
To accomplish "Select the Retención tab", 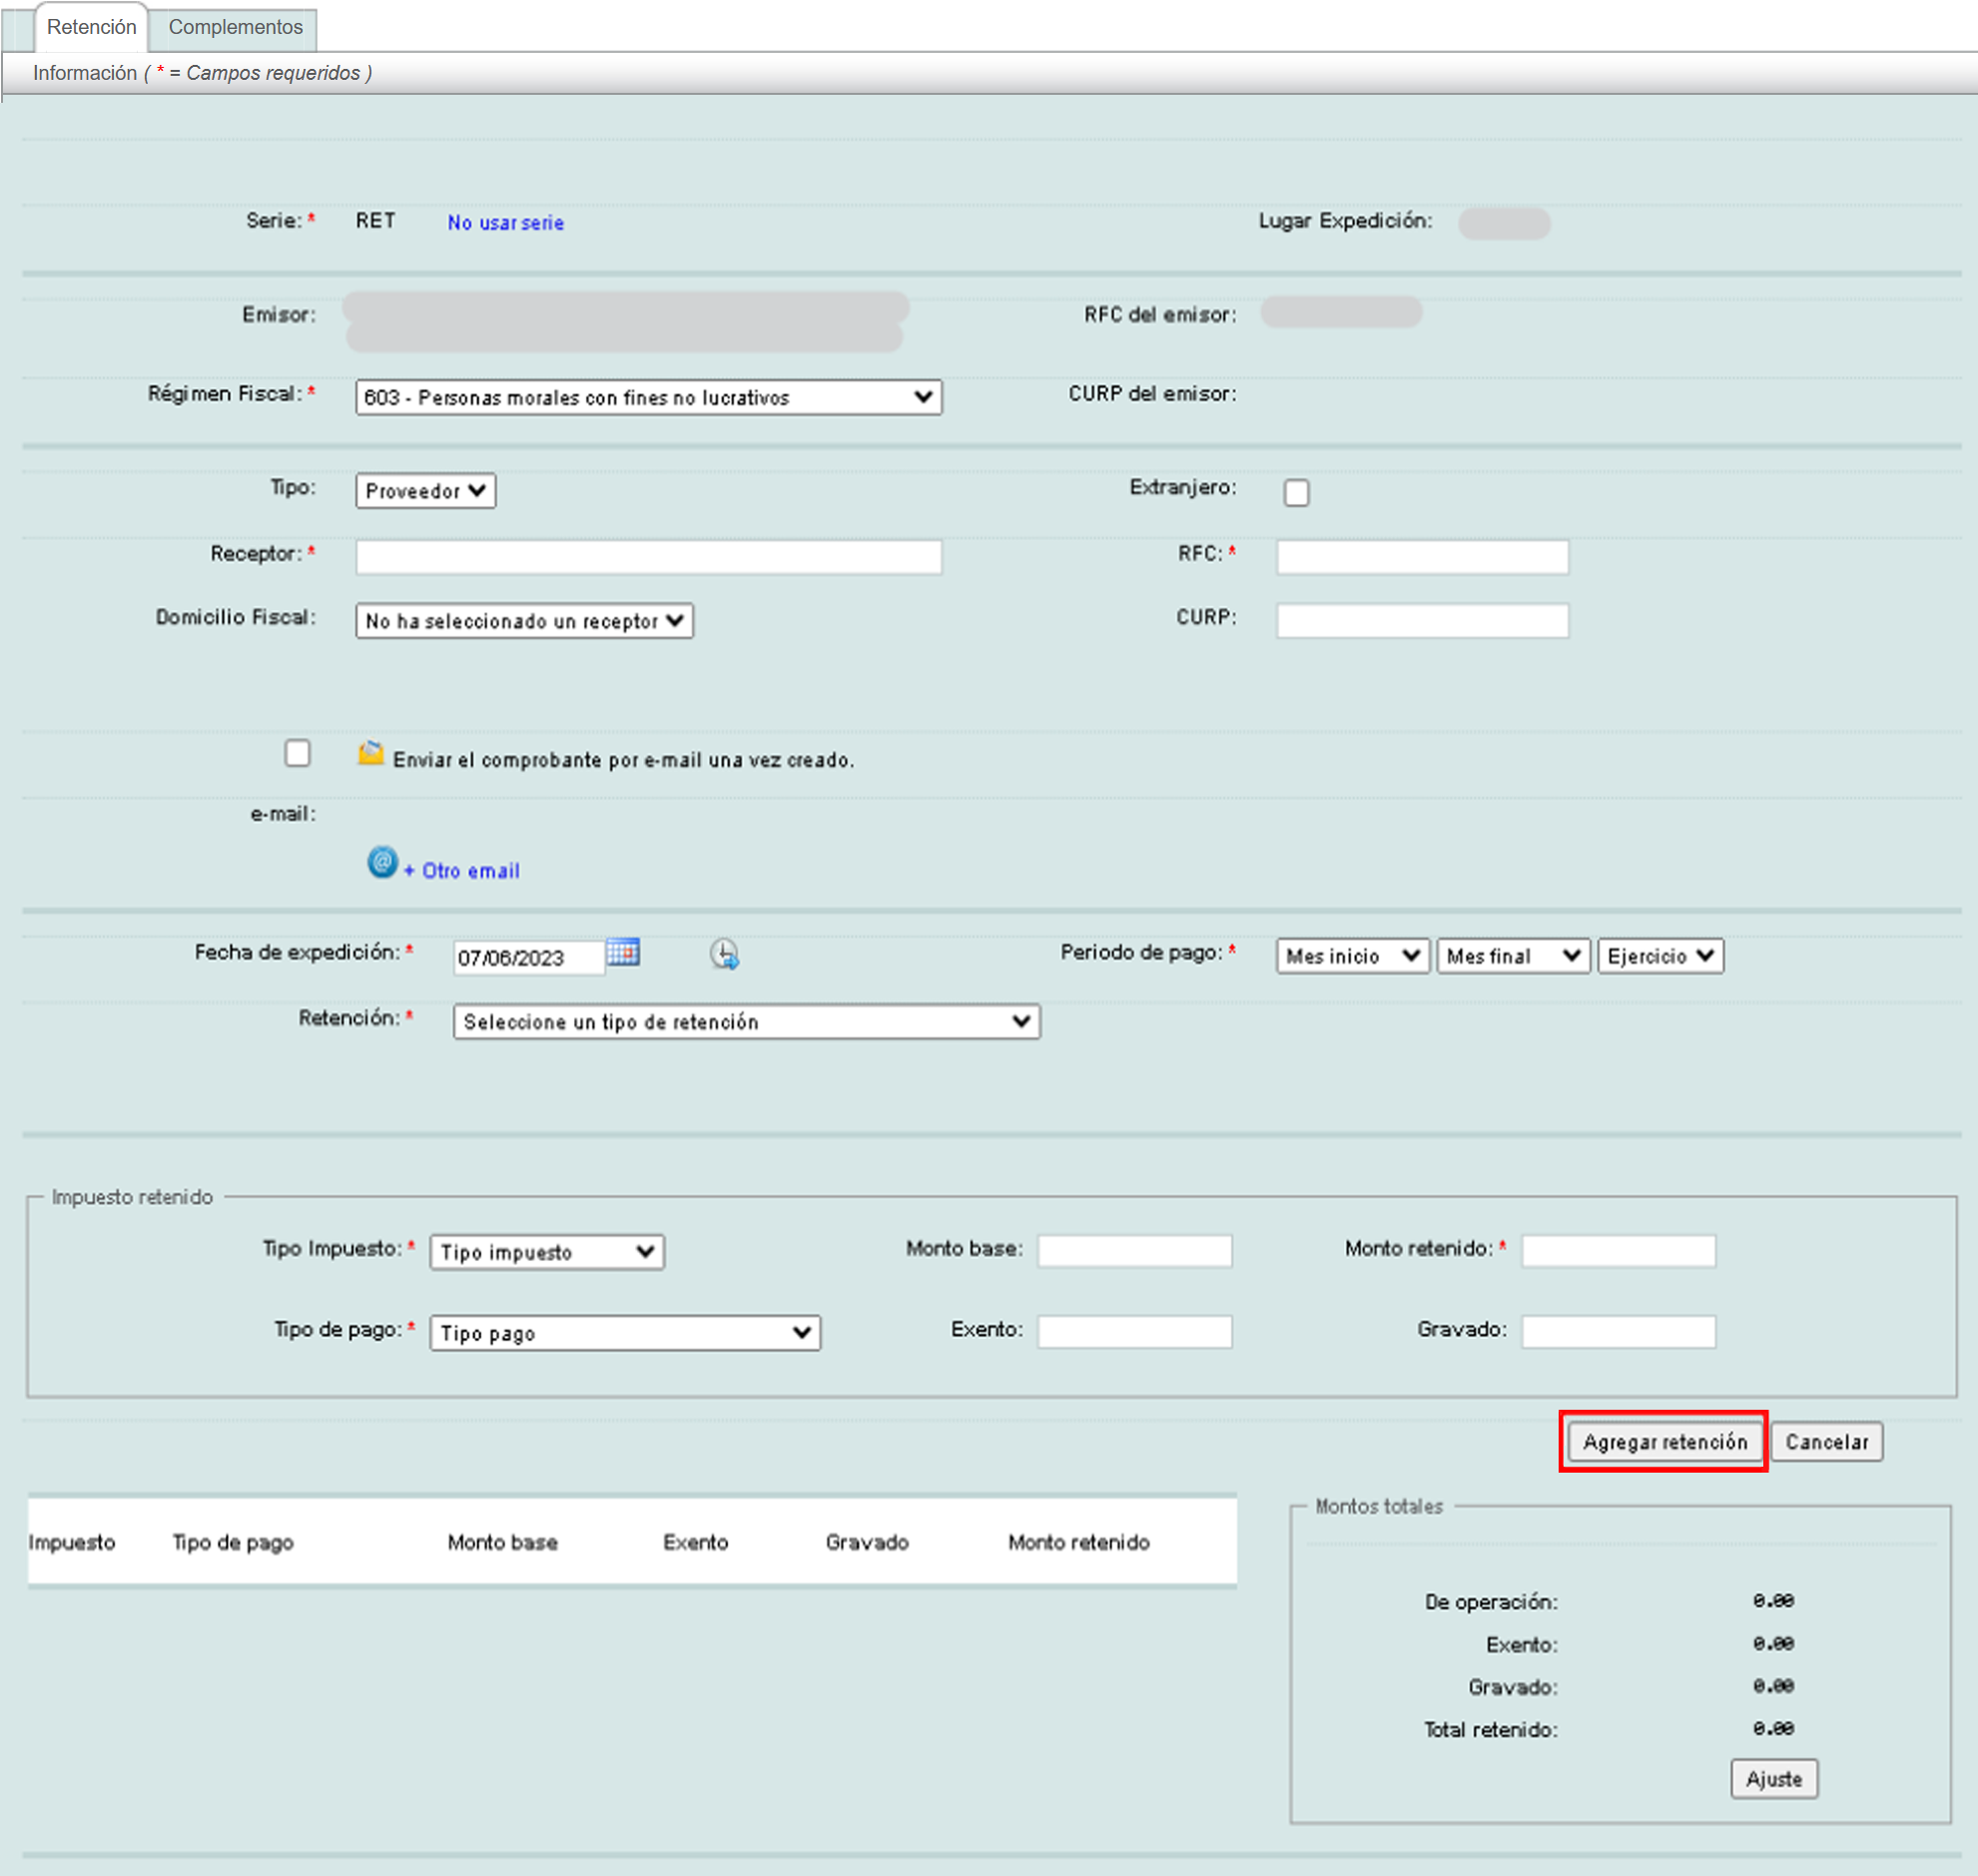I will point(91,27).
